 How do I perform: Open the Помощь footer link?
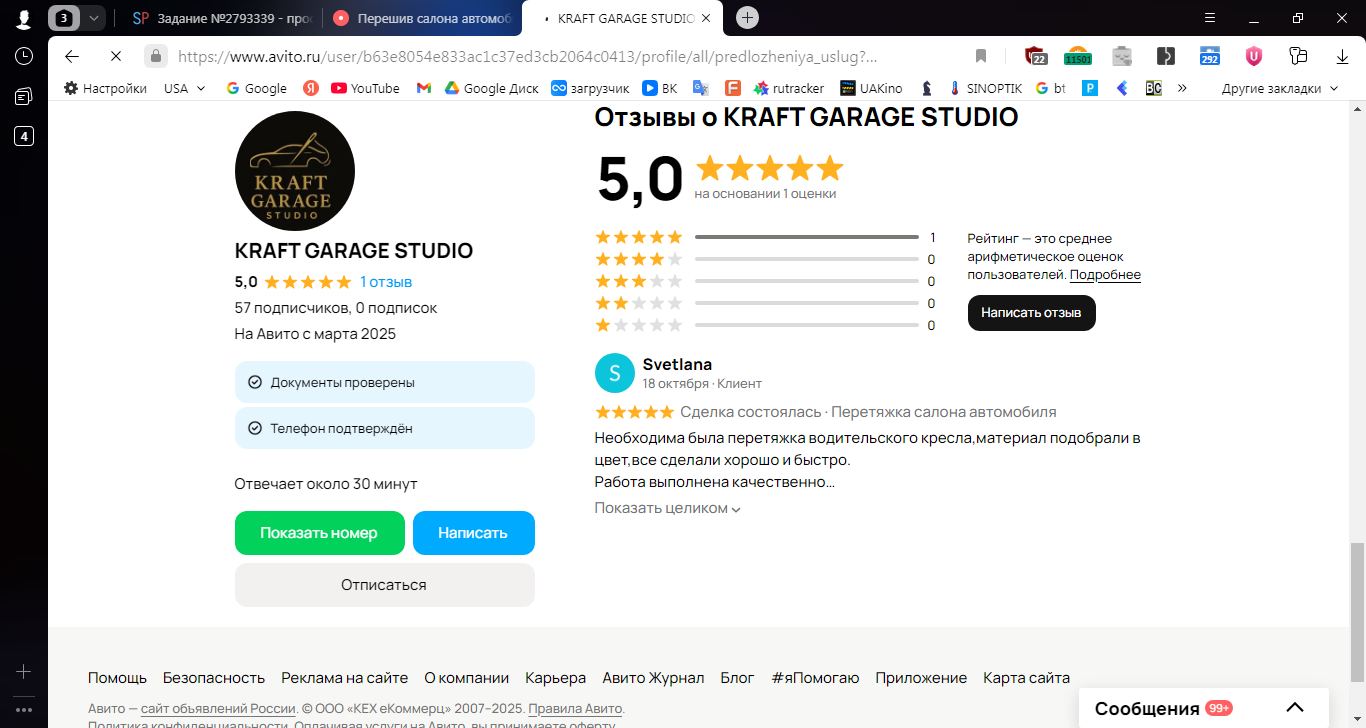pyautogui.click(x=117, y=678)
